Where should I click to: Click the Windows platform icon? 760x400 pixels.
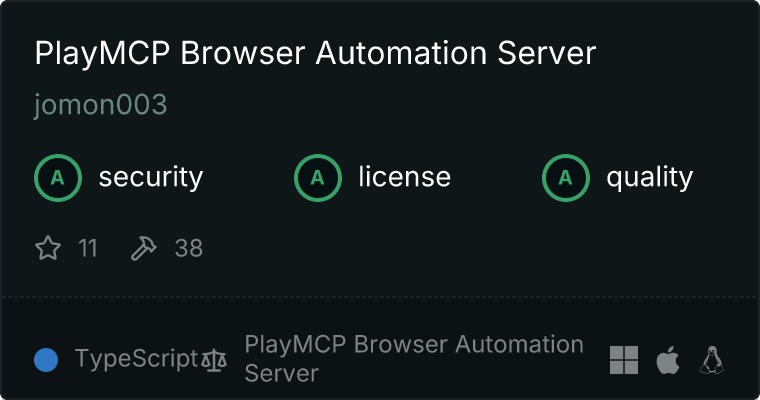click(x=624, y=360)
